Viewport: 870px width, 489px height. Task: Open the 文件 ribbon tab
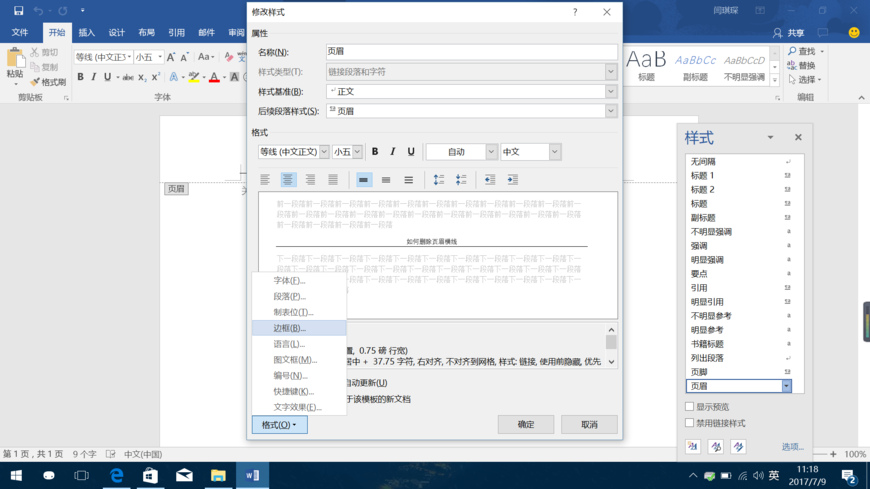[20, 33]
